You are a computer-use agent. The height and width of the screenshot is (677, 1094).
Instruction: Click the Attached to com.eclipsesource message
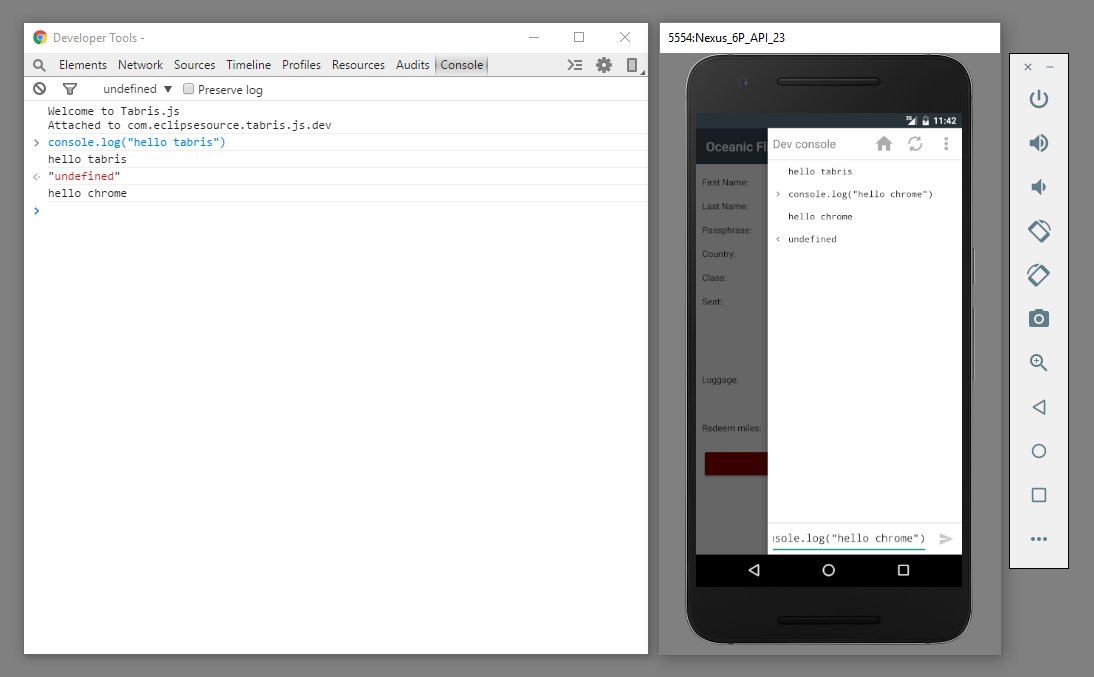(189, 126)
